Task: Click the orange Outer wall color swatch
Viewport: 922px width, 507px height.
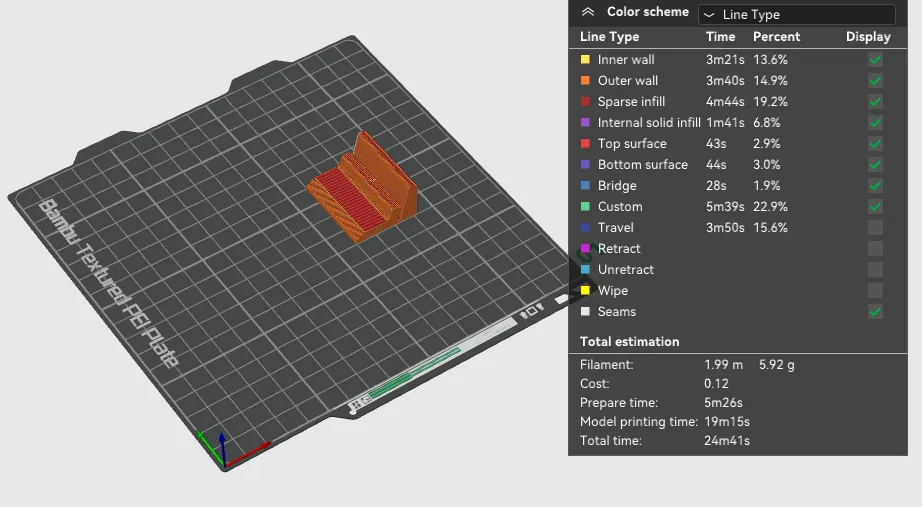Action: tap(585, 81)
